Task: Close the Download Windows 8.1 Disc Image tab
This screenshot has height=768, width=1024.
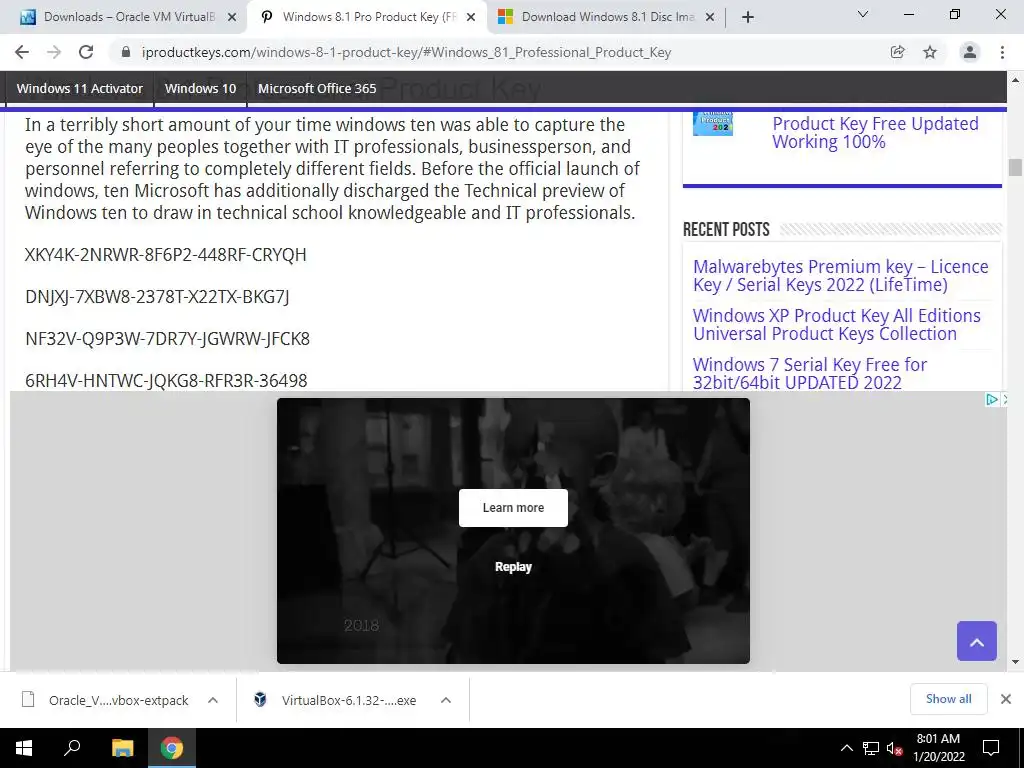Action: click(711, 17)
